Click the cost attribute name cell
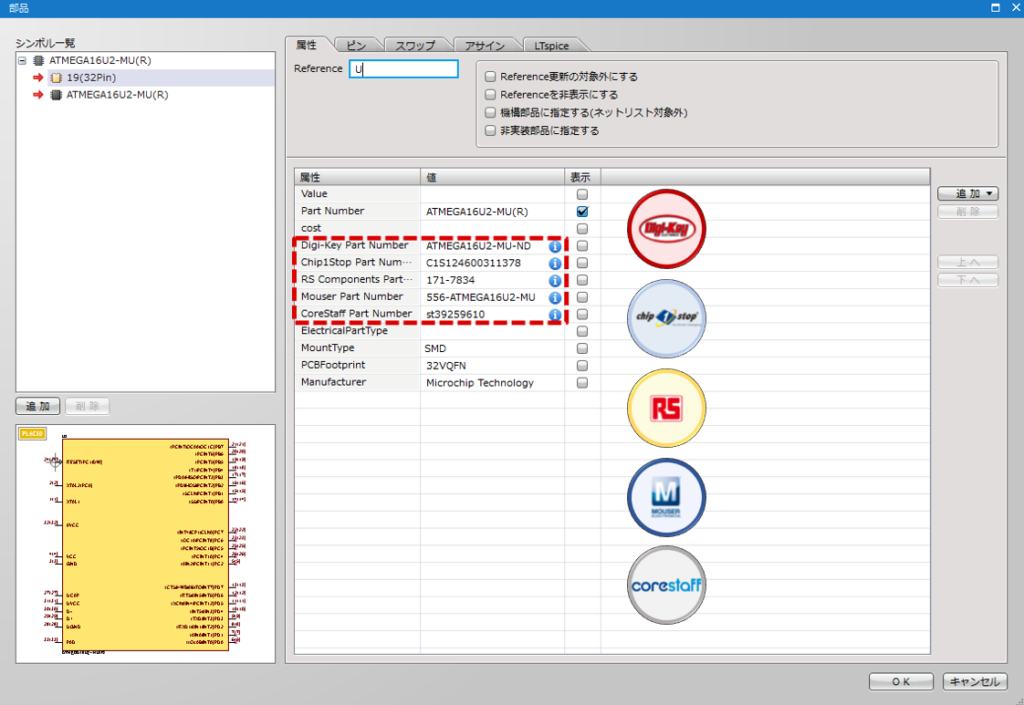Image resolution: width=1024 pixels, height=705 pixels. tap(357, 228)
